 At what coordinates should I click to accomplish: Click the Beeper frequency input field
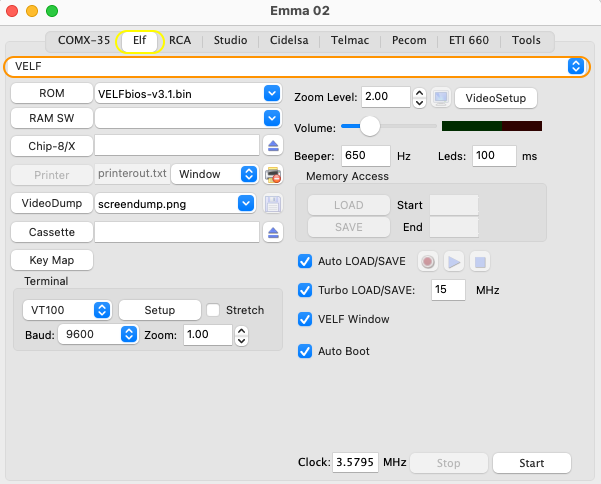[366, 156]
